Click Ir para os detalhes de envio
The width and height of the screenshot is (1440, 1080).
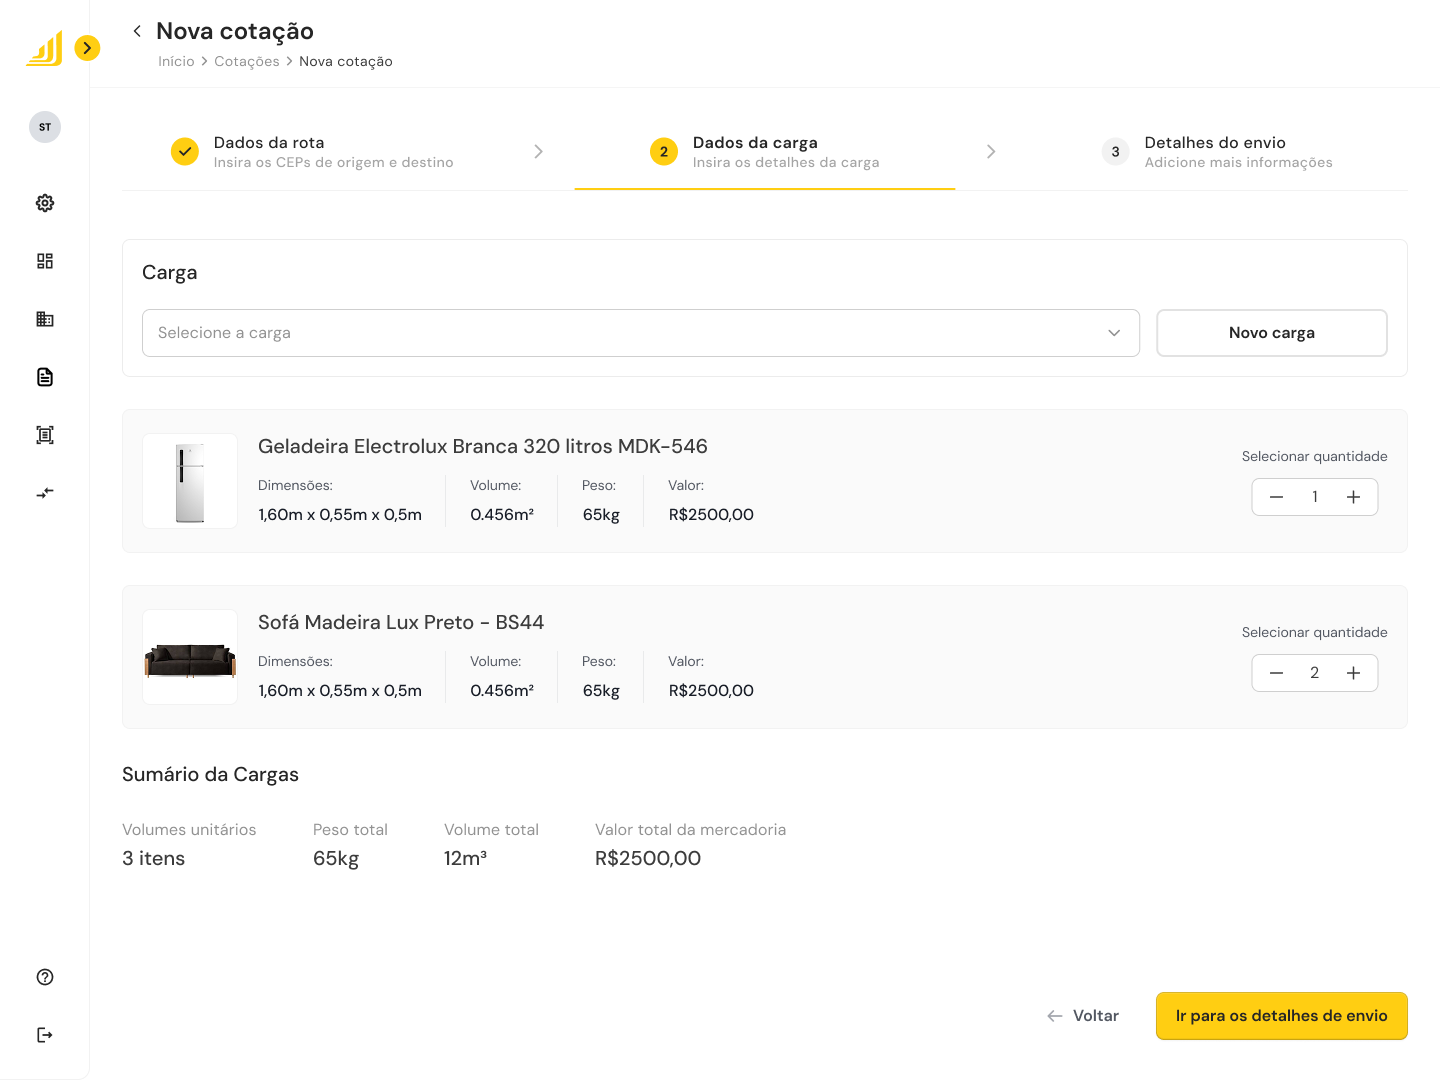point(1281,1016)
